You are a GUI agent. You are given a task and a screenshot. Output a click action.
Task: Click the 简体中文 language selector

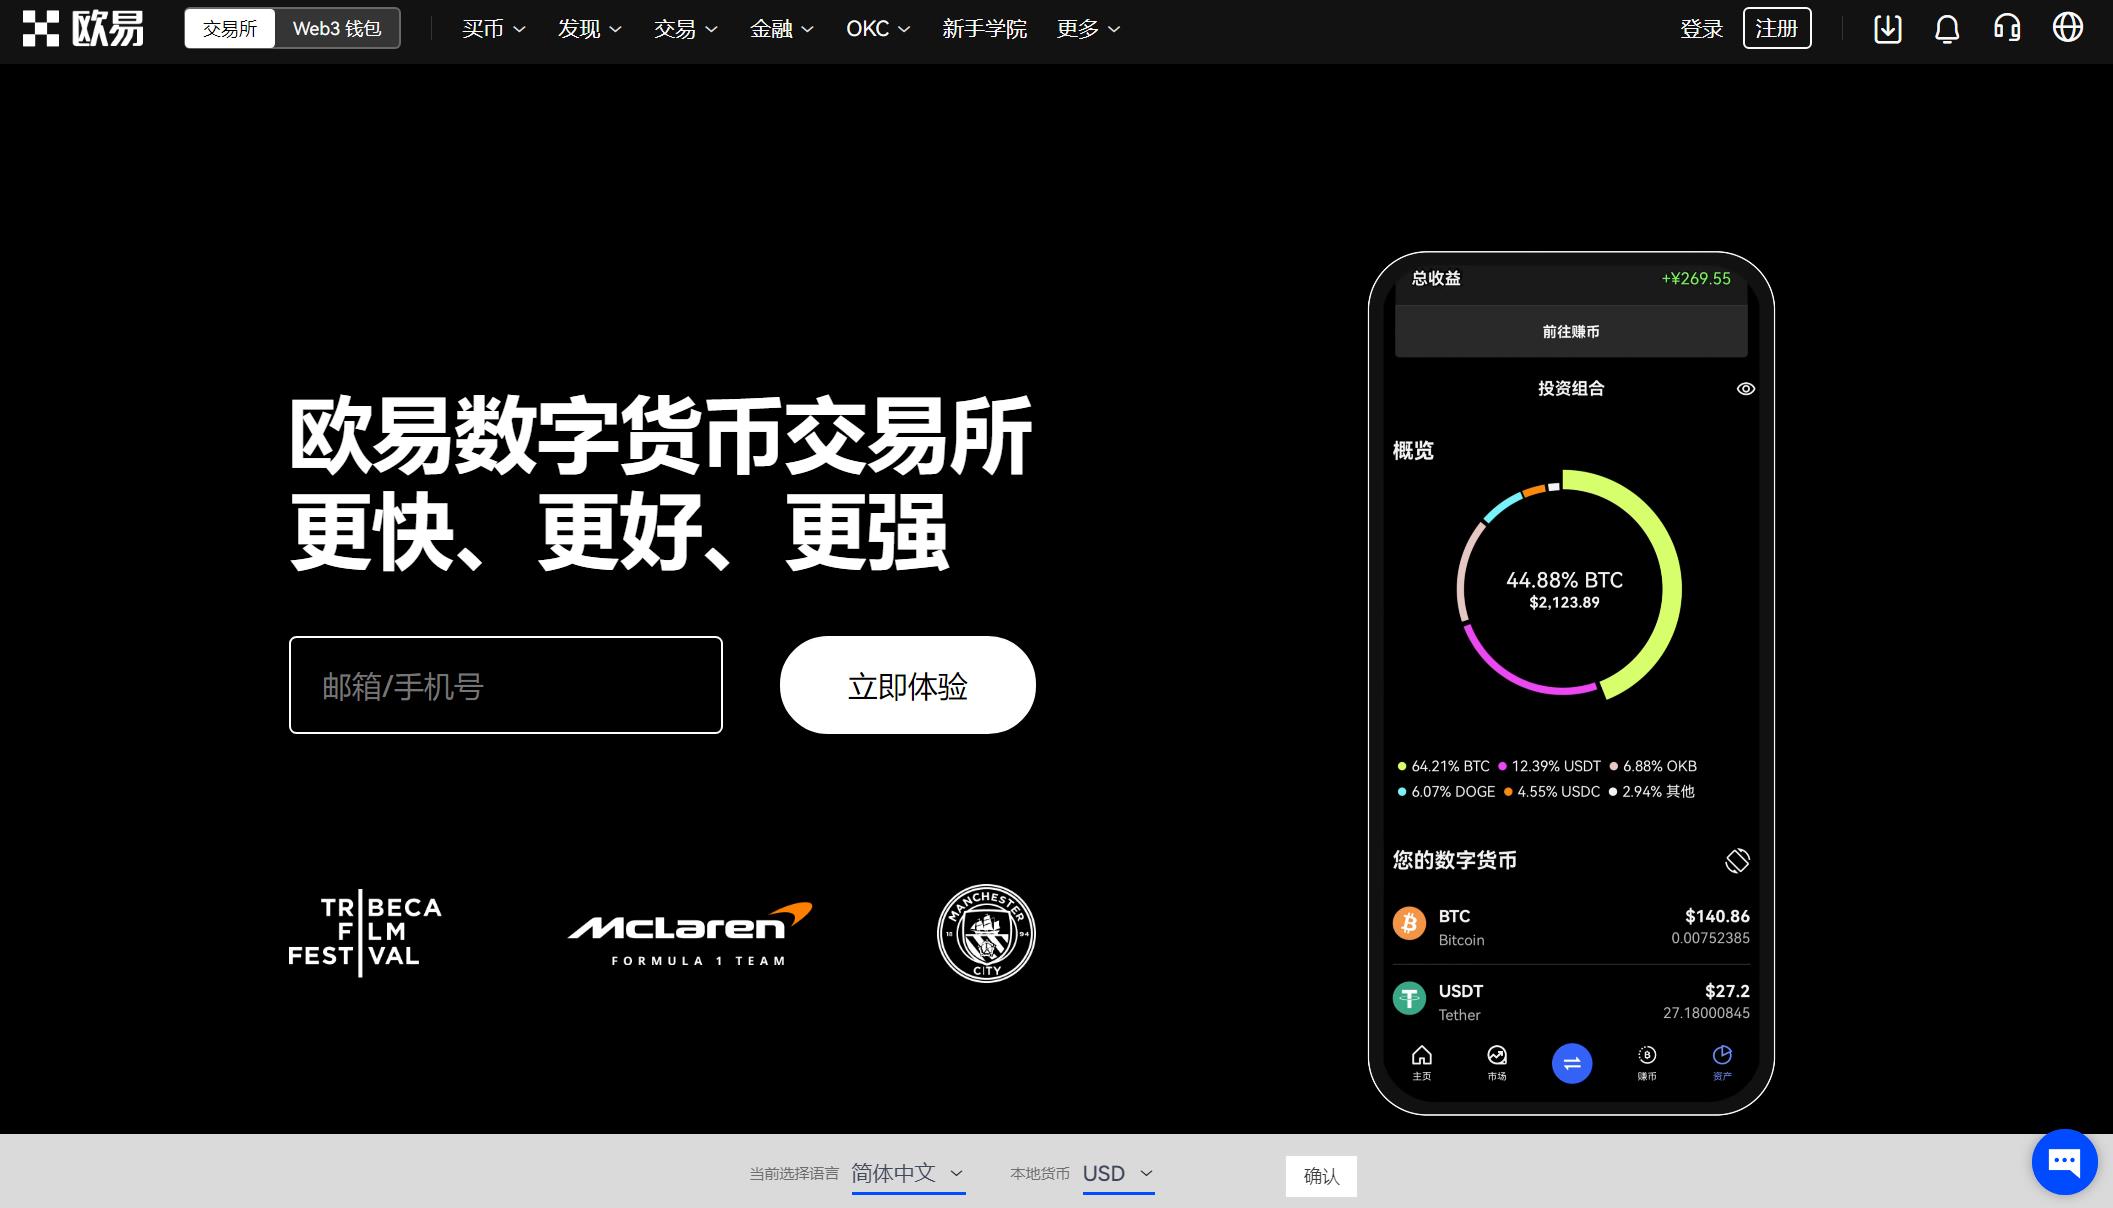click(x=906, y=1173)
